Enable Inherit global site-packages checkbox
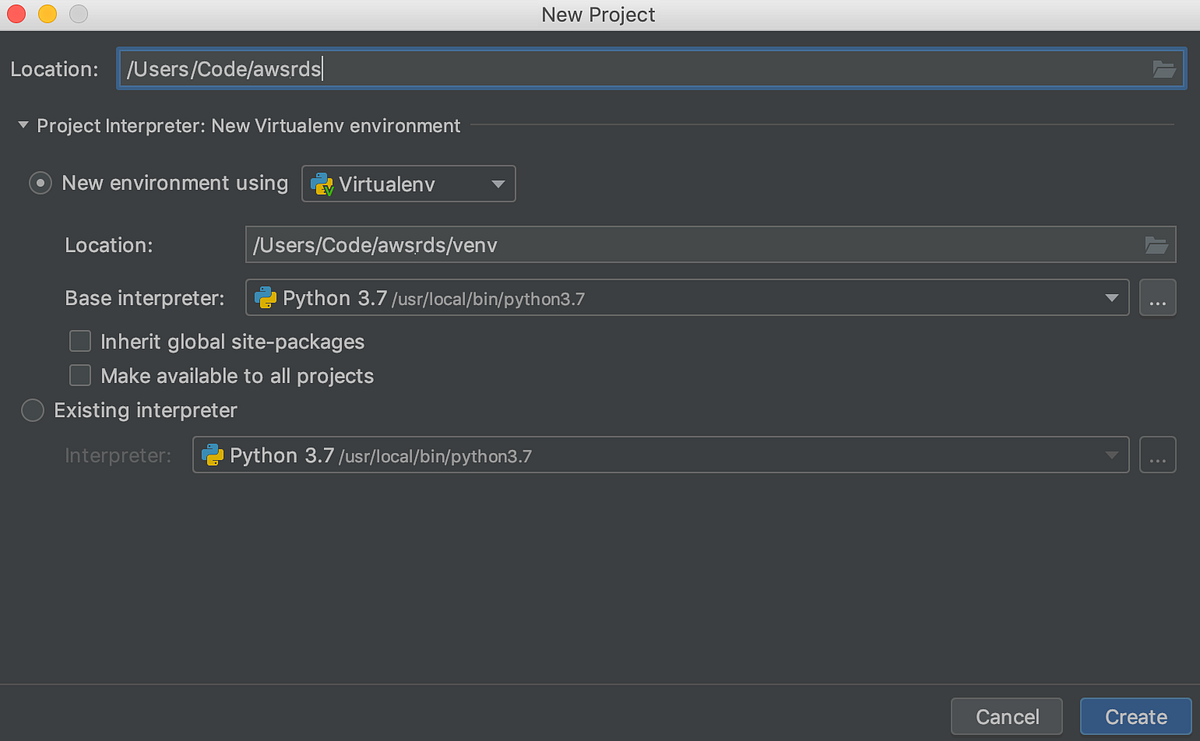Screen dimensions: 1200x741 coord(80,342)
